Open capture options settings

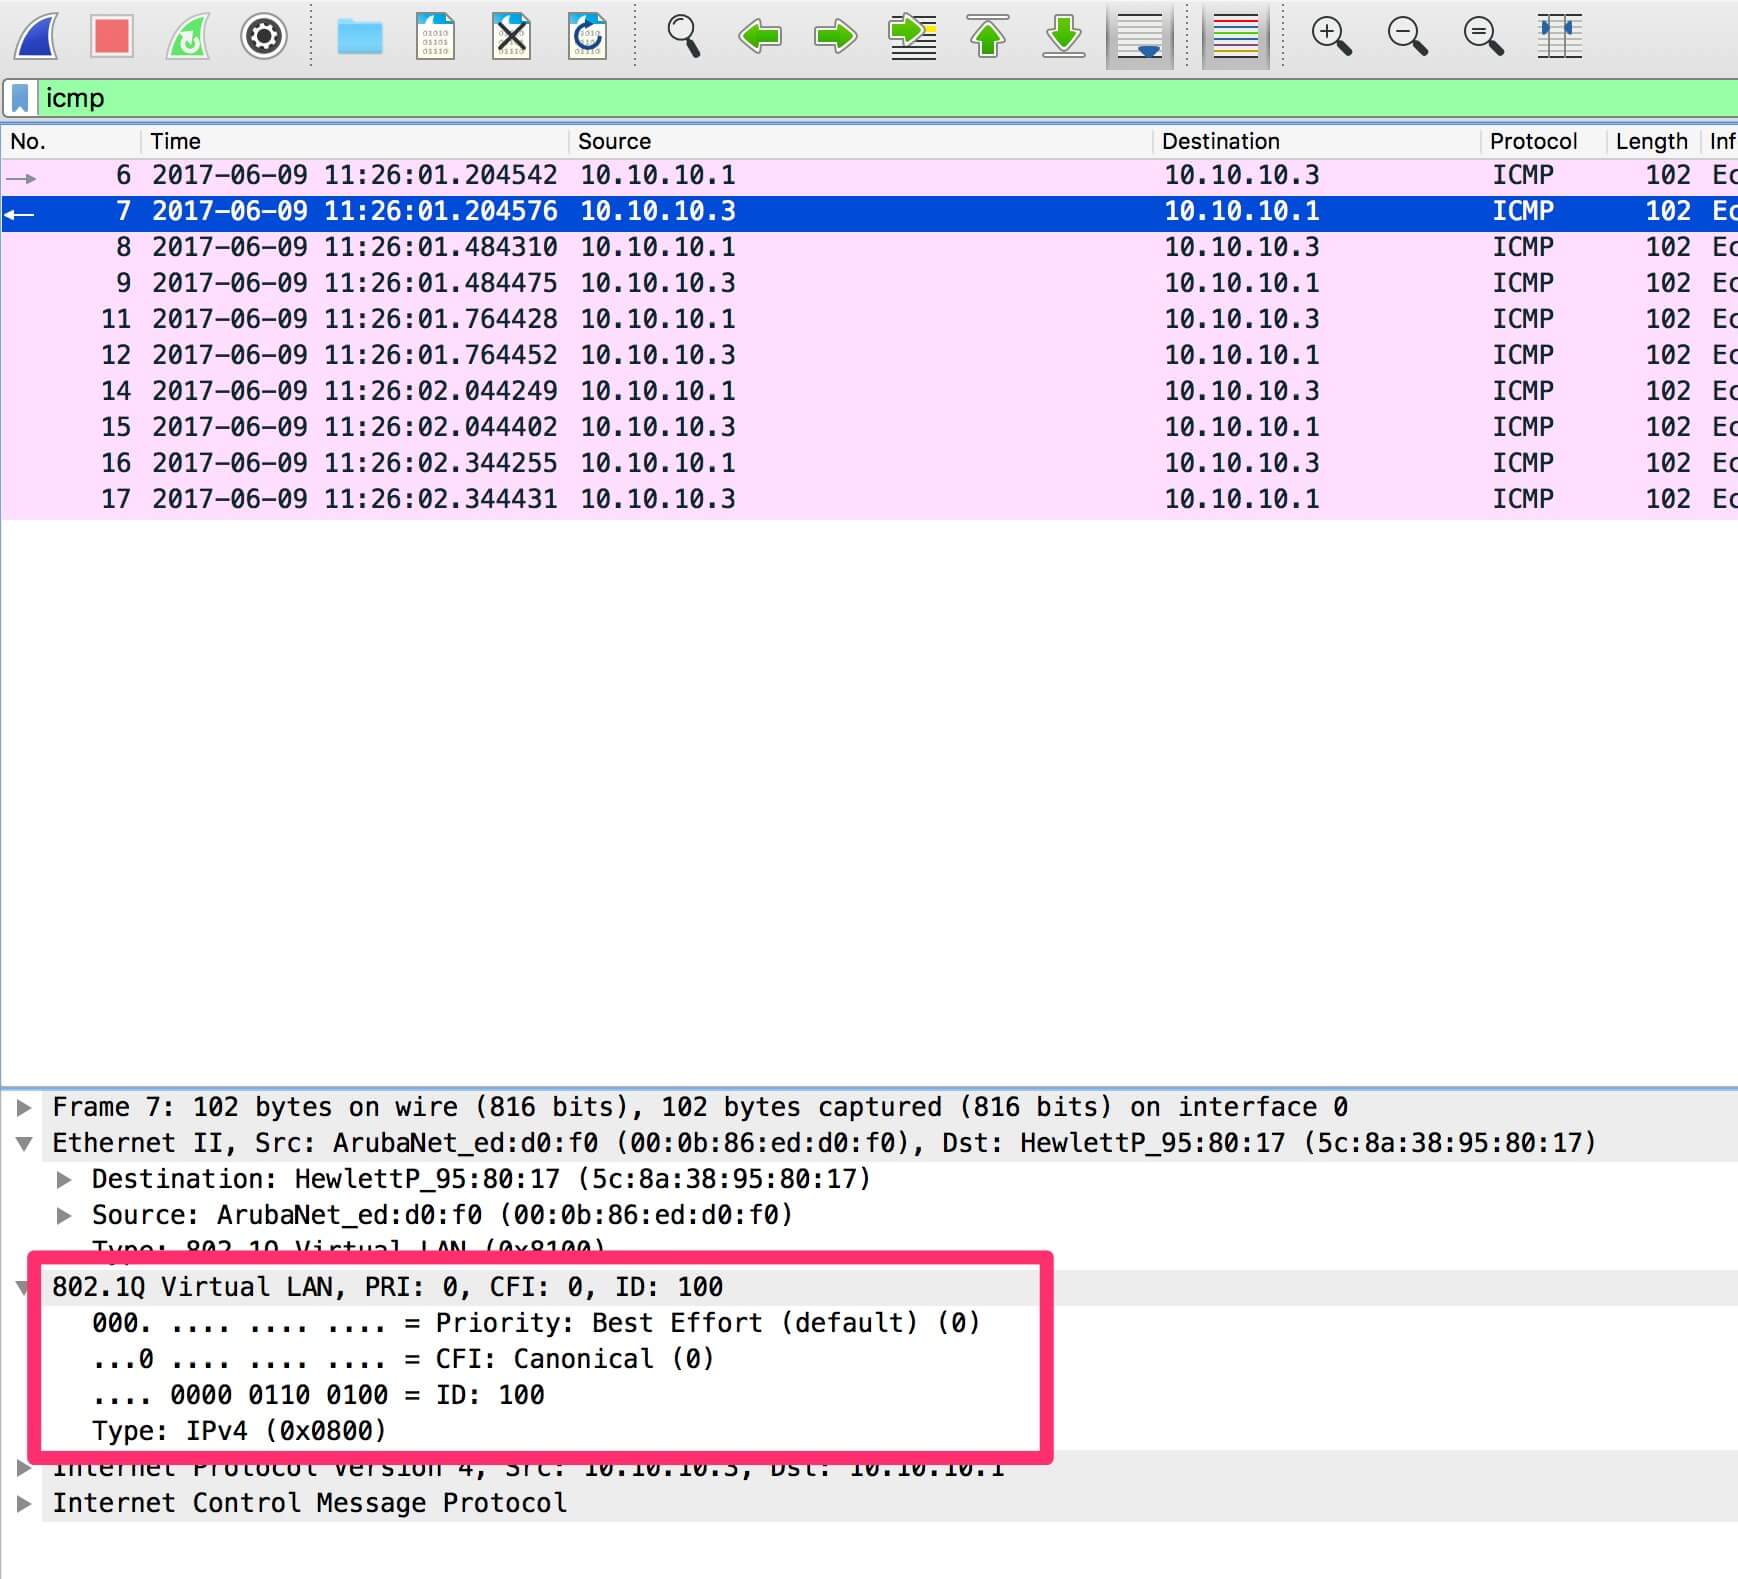[263, 35]
